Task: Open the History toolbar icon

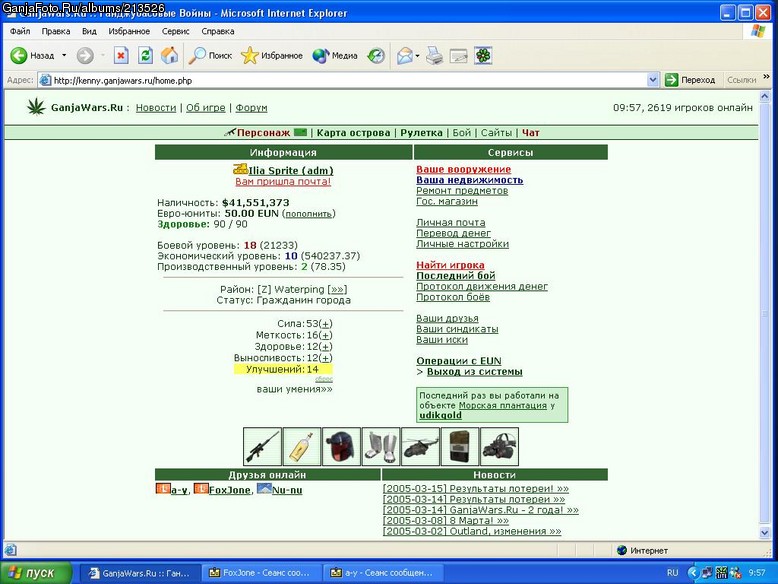Action: [x=376, y=56]
